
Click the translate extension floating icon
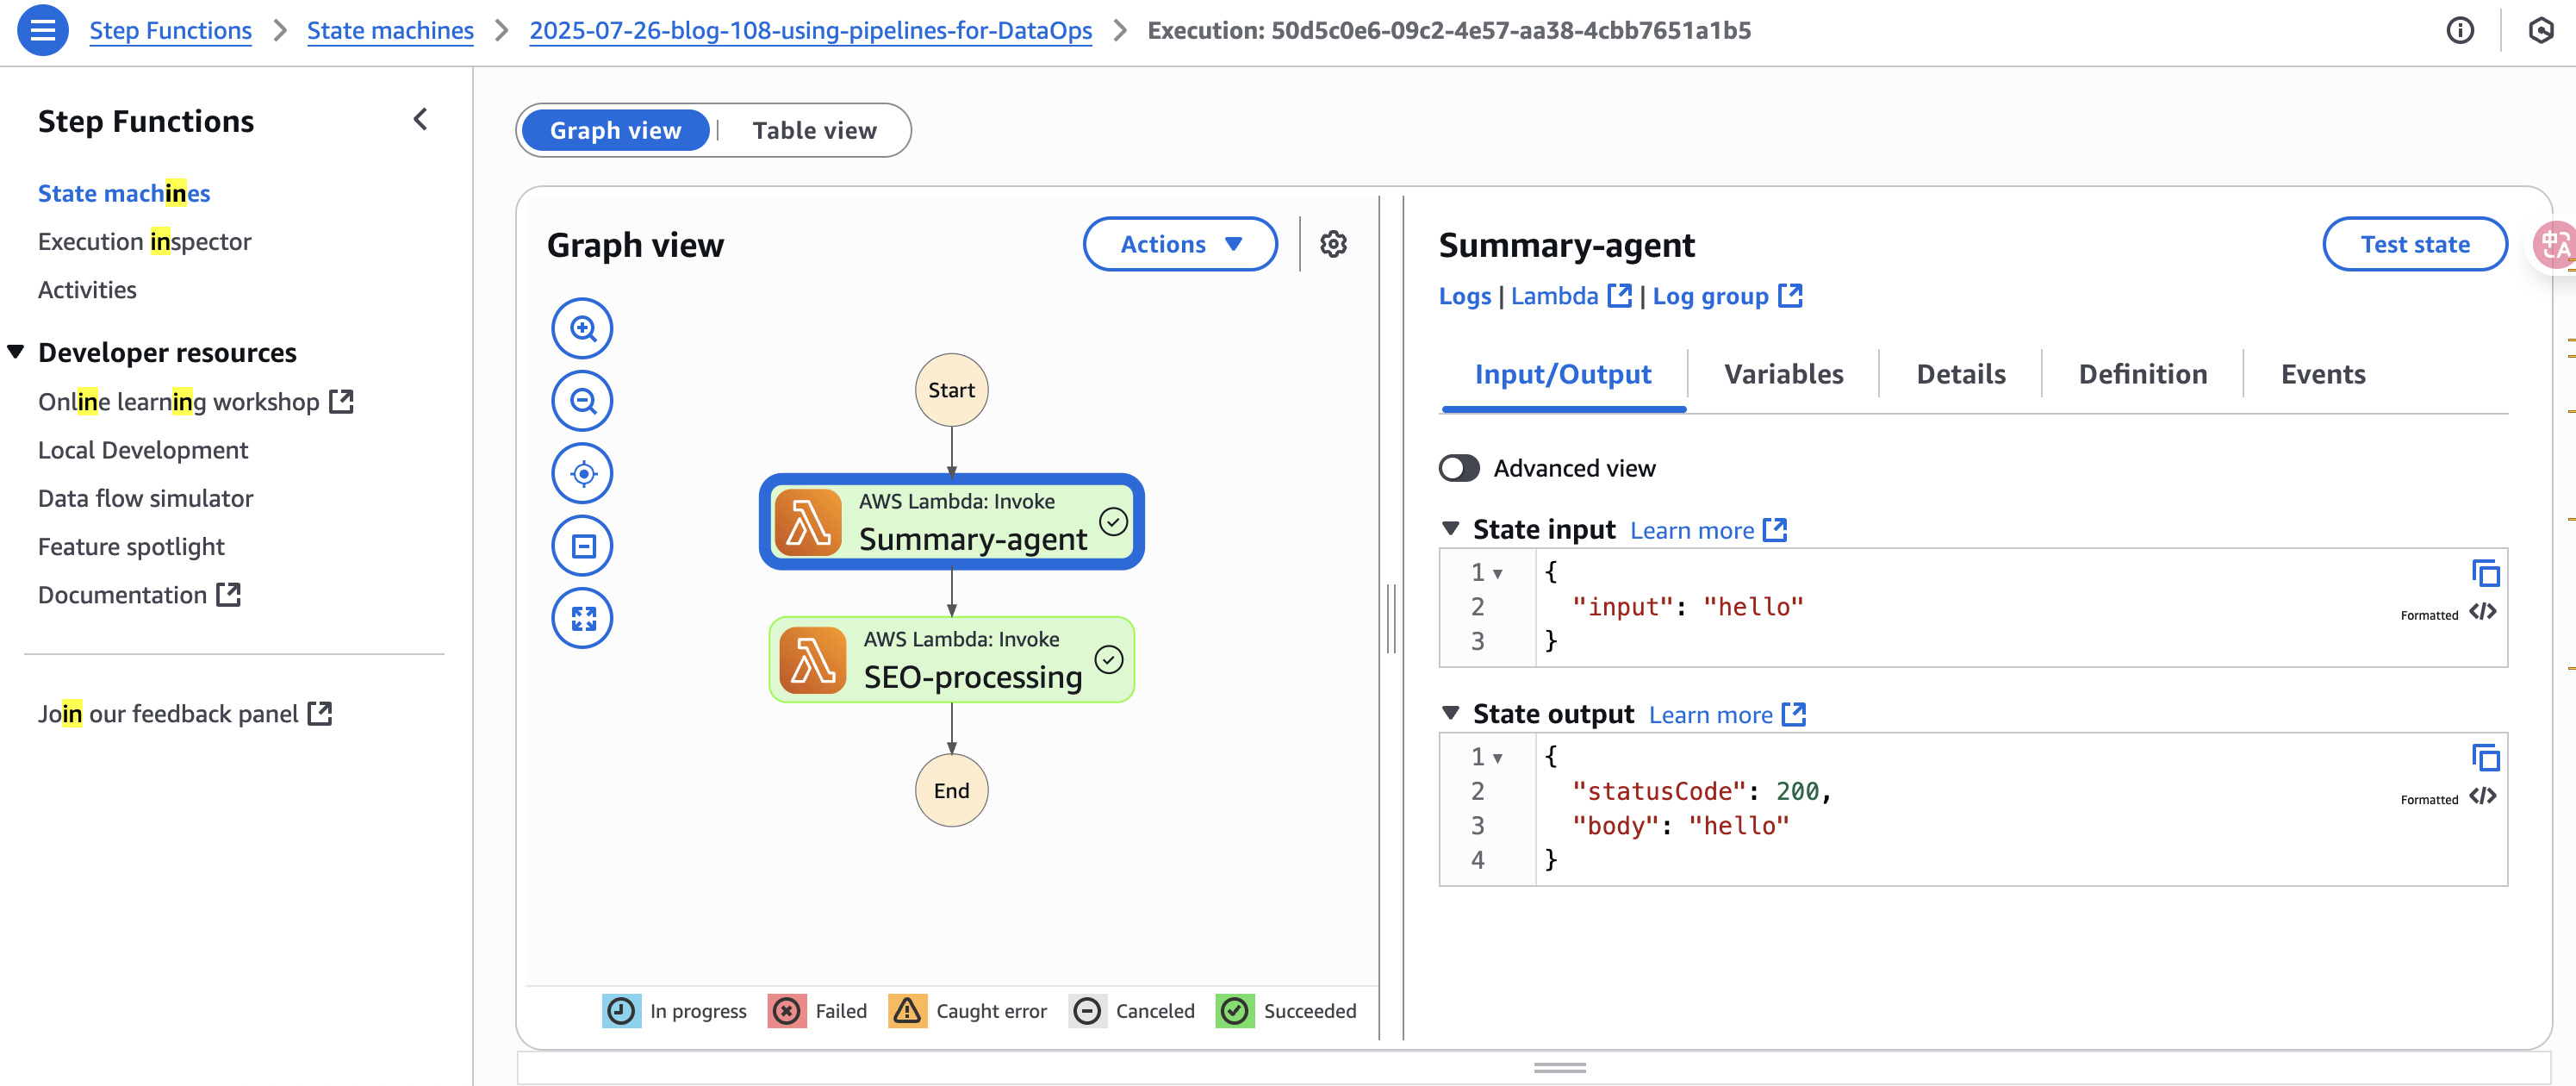(x=2554, y=244)
